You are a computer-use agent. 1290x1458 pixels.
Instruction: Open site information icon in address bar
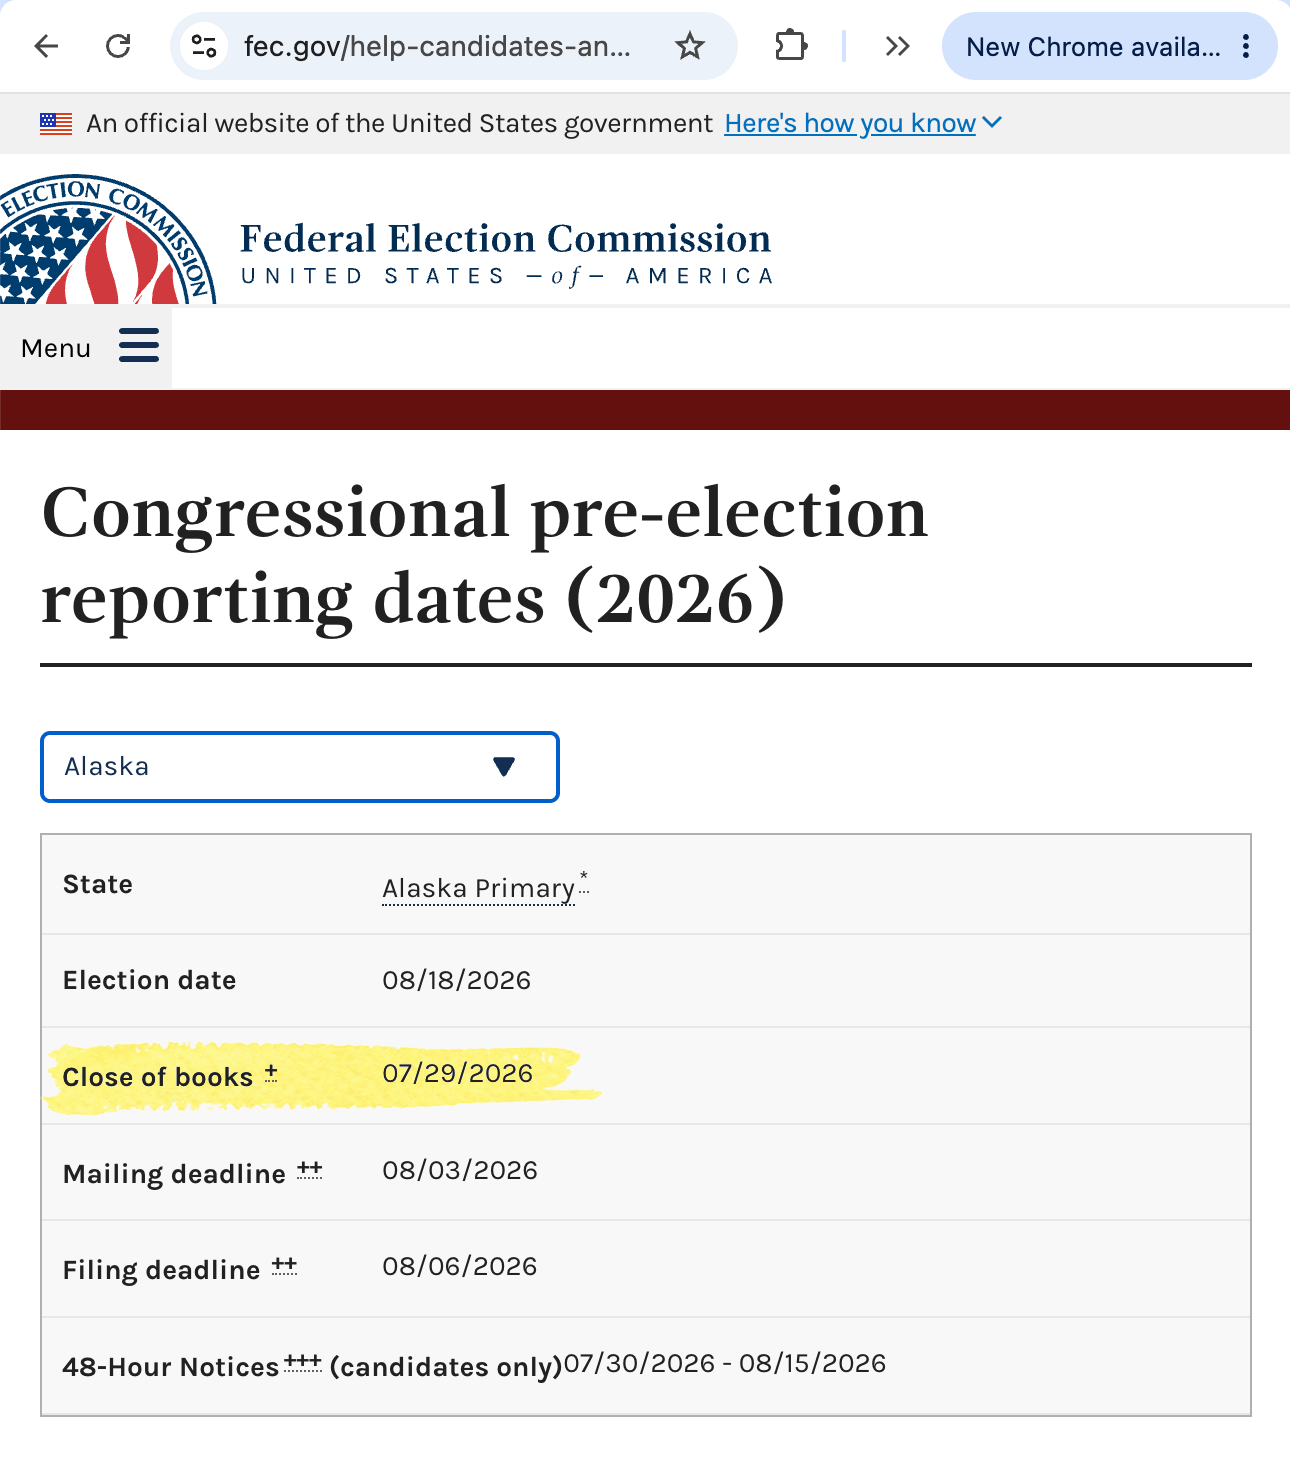204,46
